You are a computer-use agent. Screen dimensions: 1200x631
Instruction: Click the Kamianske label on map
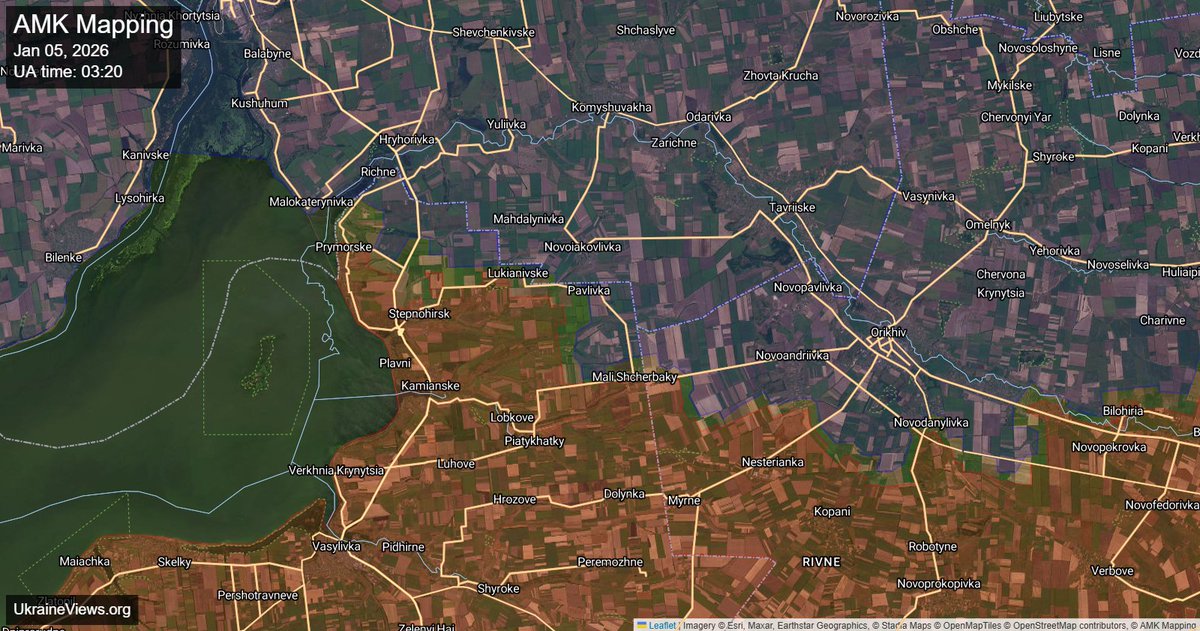pos(430,386)
